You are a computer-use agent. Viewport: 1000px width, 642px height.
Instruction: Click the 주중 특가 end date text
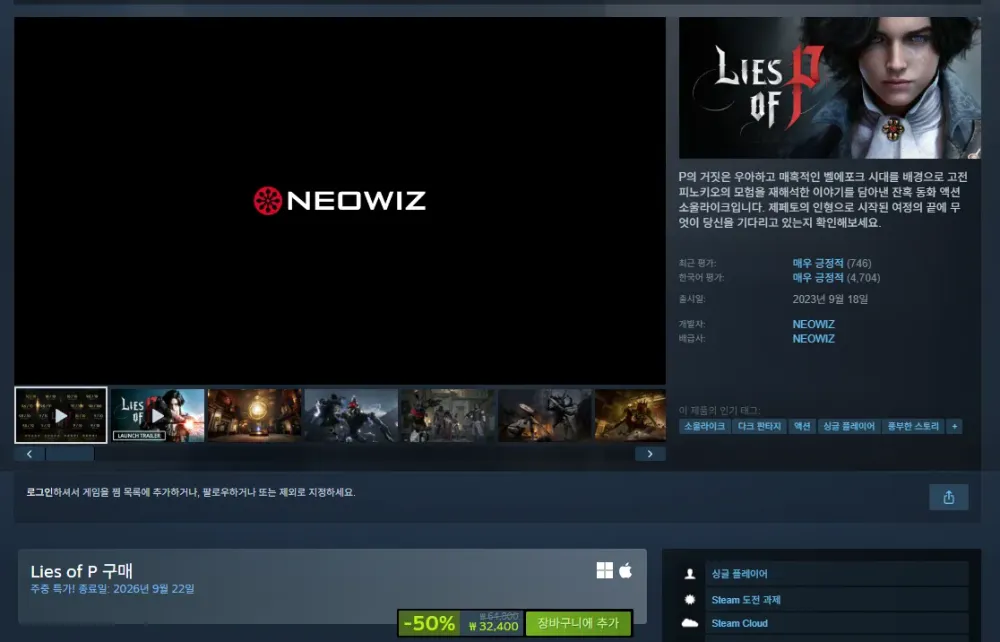click(112, 588)
